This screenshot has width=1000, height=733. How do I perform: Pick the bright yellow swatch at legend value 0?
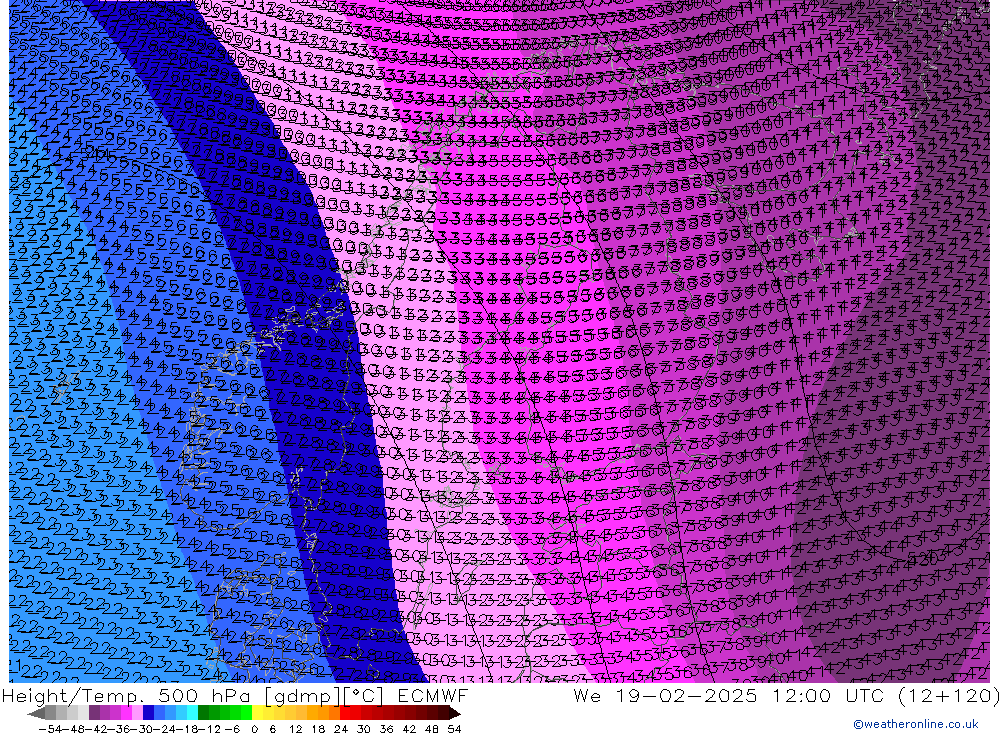(x=257, y=713)
